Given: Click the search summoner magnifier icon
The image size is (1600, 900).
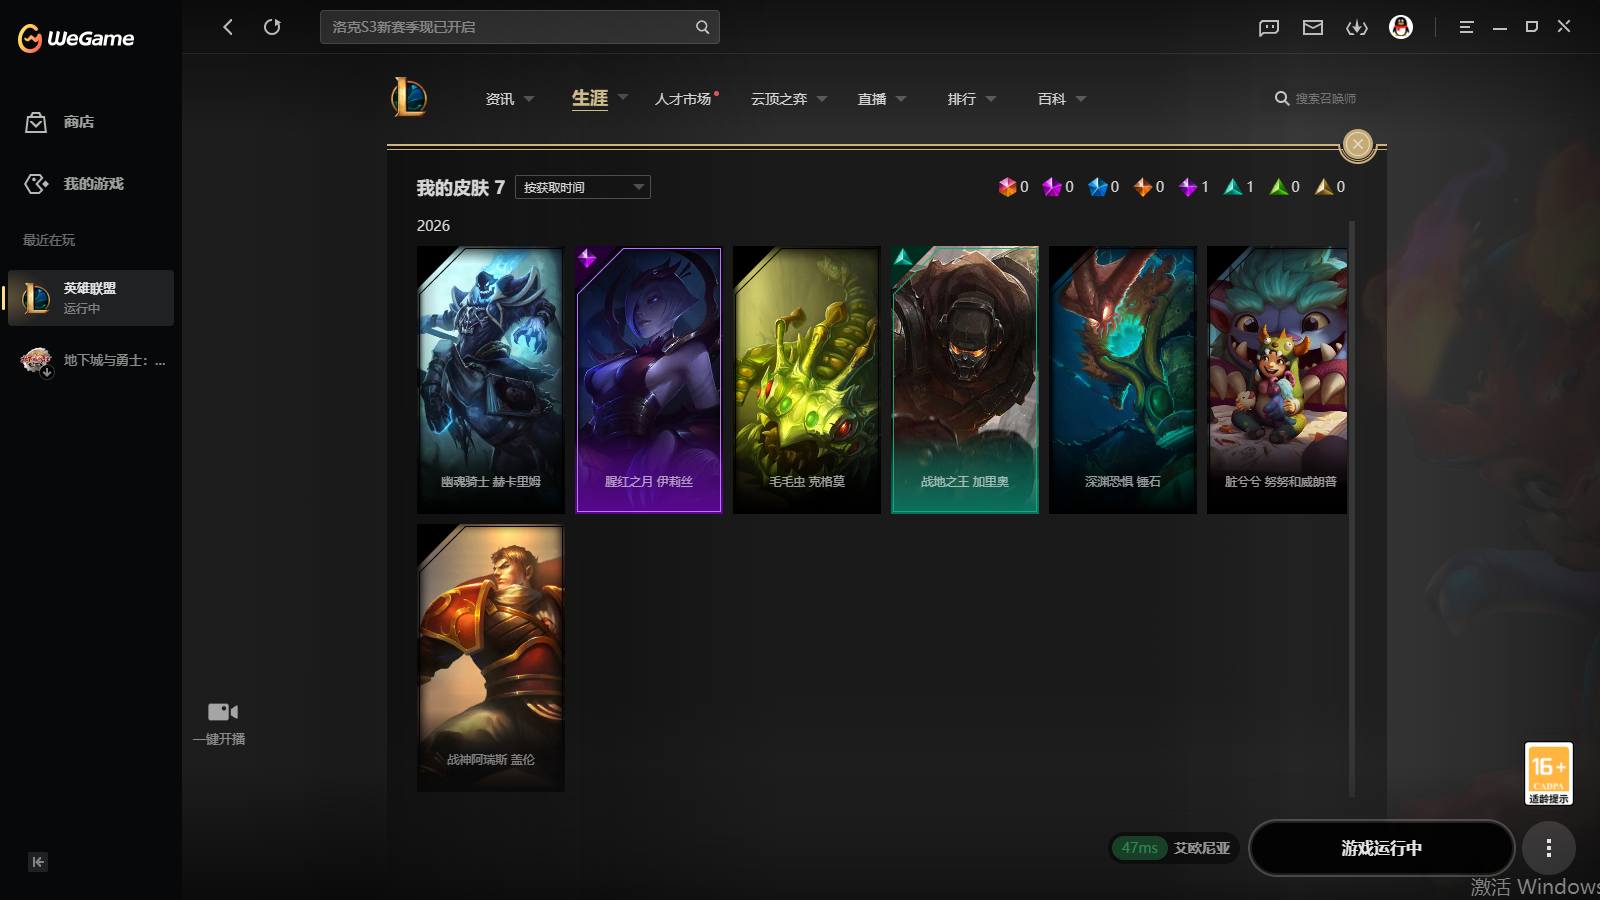Looking at the screenshot, I should point(1281,98).
